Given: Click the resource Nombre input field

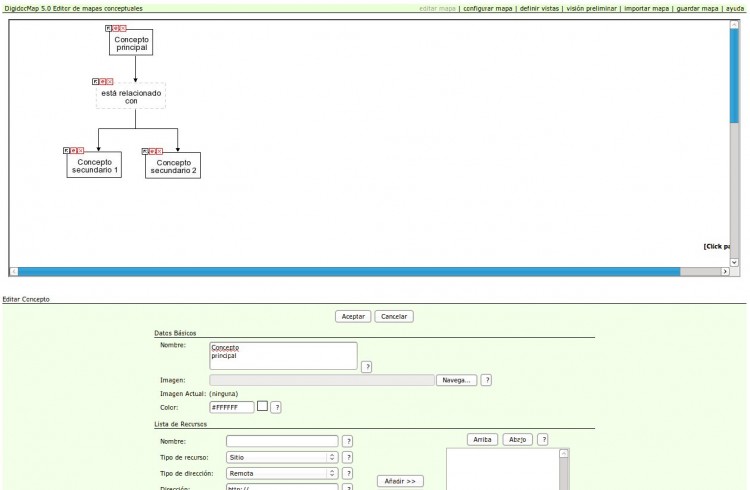Looking at the screenshot, I should [282, 441].
